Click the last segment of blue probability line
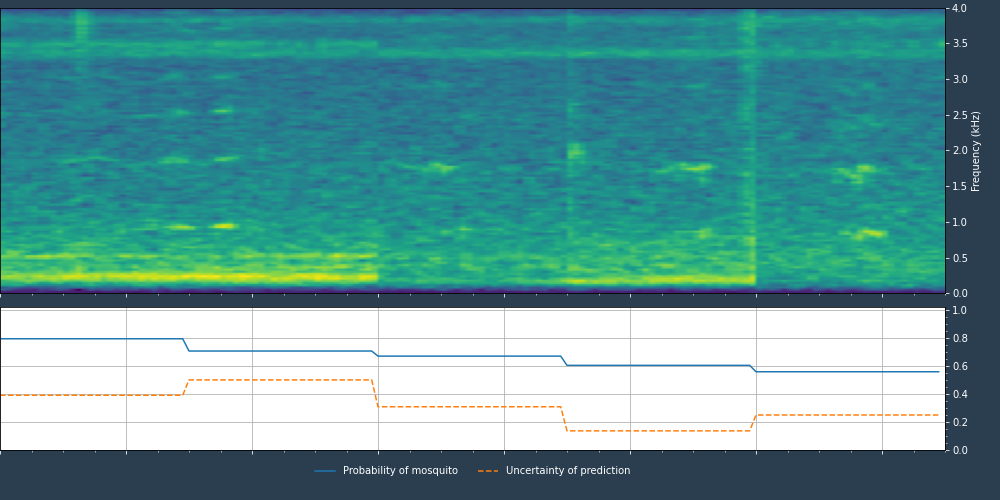This screenshot has width=1000, height=500. [x=848, y=372]
